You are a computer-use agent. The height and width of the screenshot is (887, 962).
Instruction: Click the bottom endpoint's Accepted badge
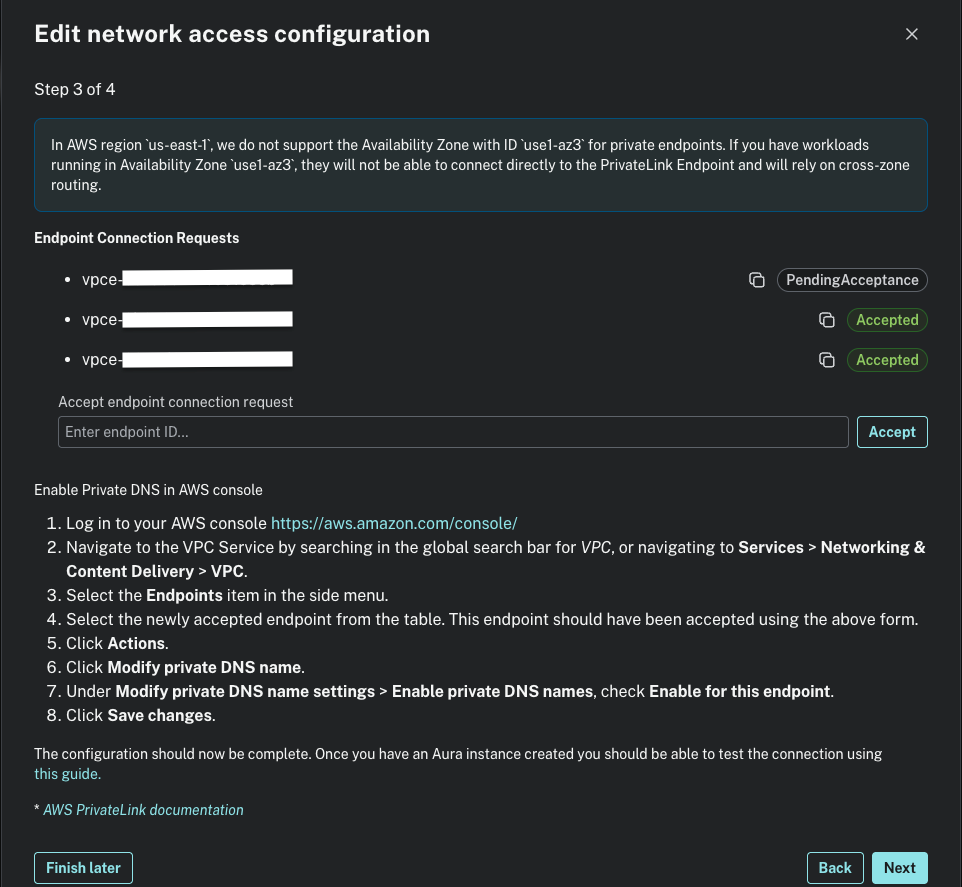(887, 360)
